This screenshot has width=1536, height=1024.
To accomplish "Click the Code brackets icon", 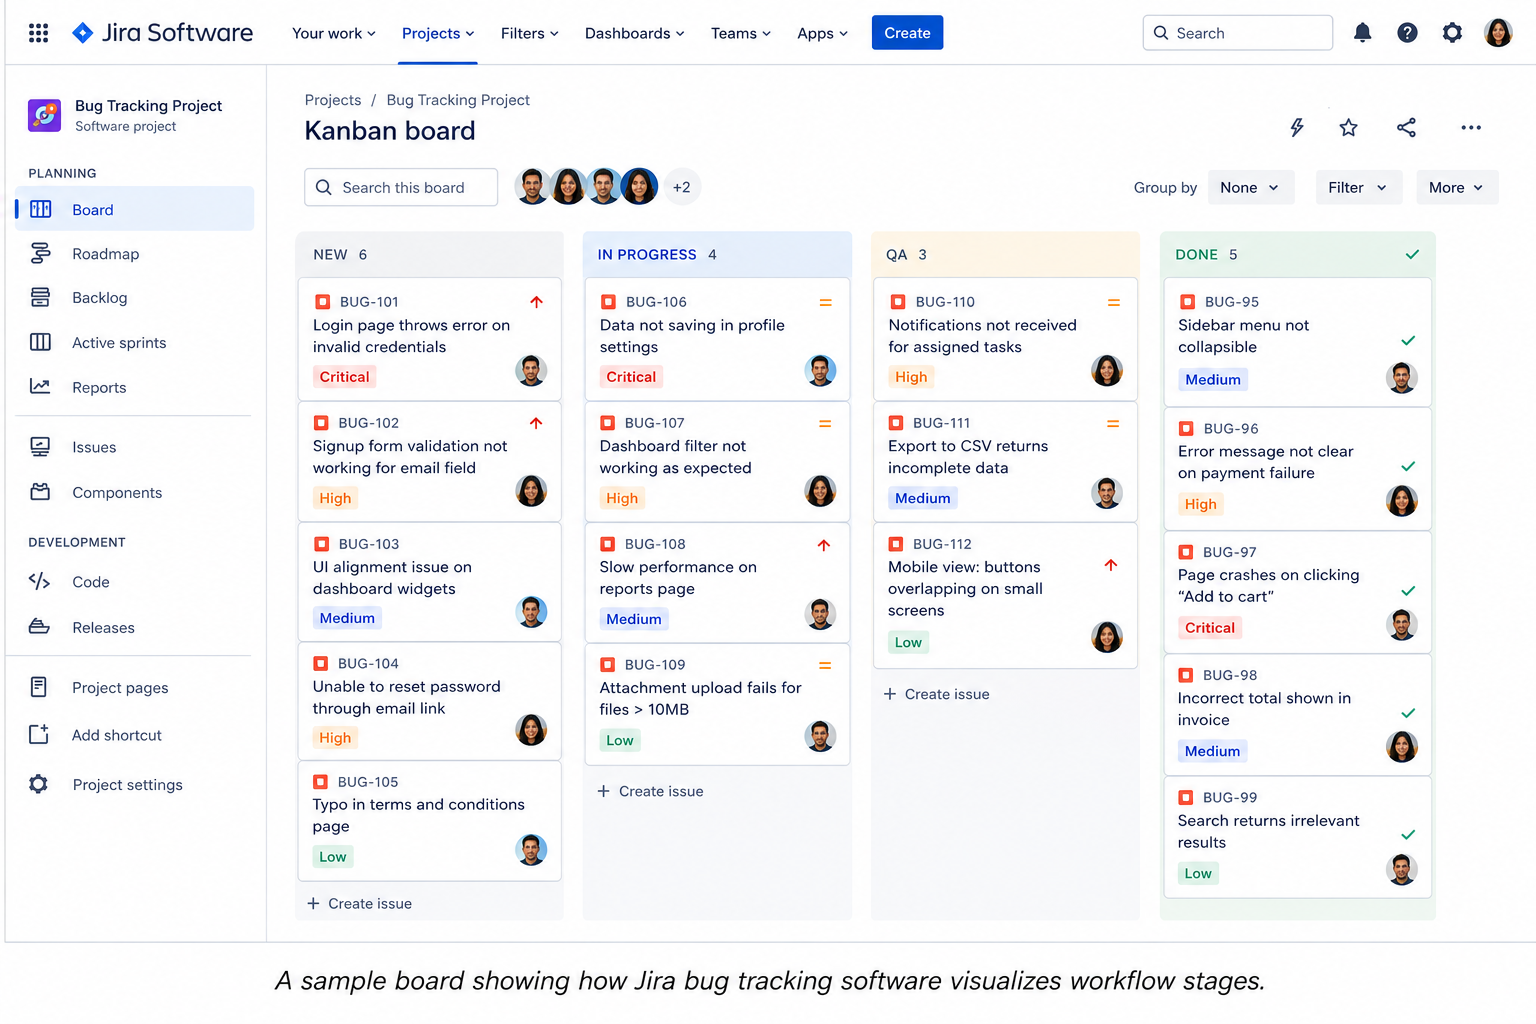I will (39, 581).
